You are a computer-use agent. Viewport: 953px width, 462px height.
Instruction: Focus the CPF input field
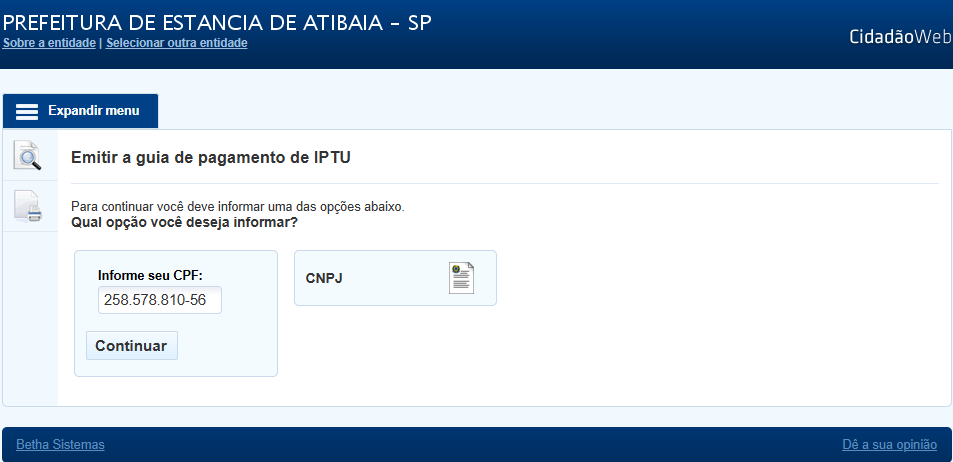(160, 300)
